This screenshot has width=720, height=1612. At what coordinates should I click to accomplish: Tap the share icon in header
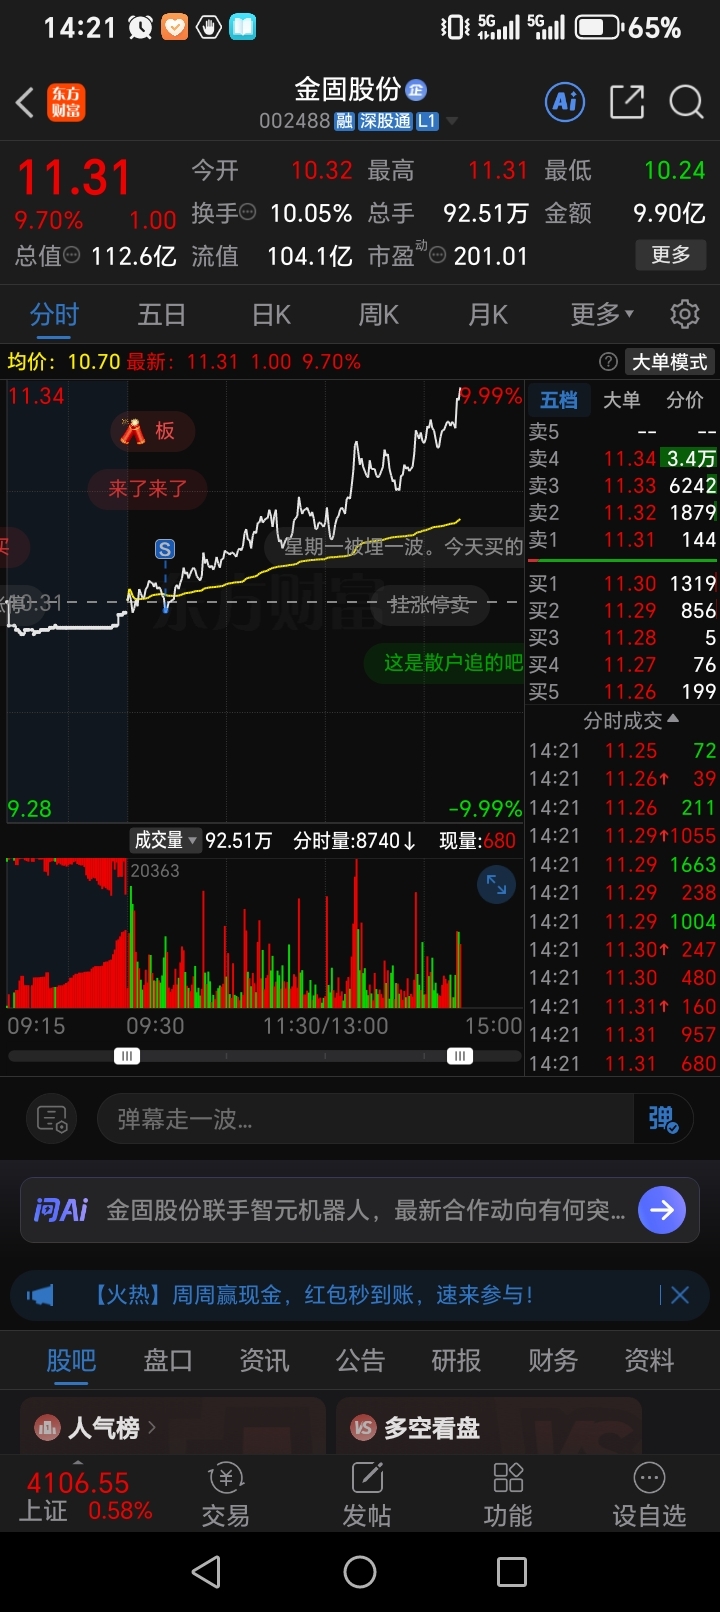[627, 101]
